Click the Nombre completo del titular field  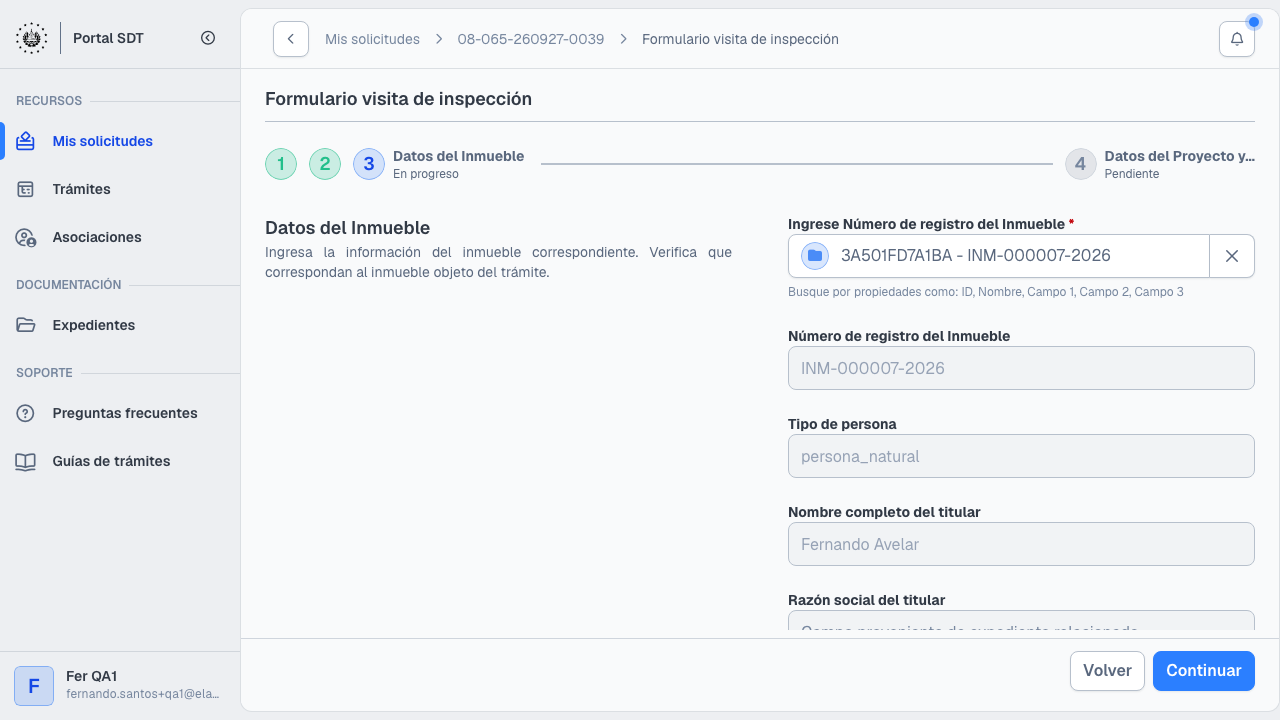click(1021, 544)
